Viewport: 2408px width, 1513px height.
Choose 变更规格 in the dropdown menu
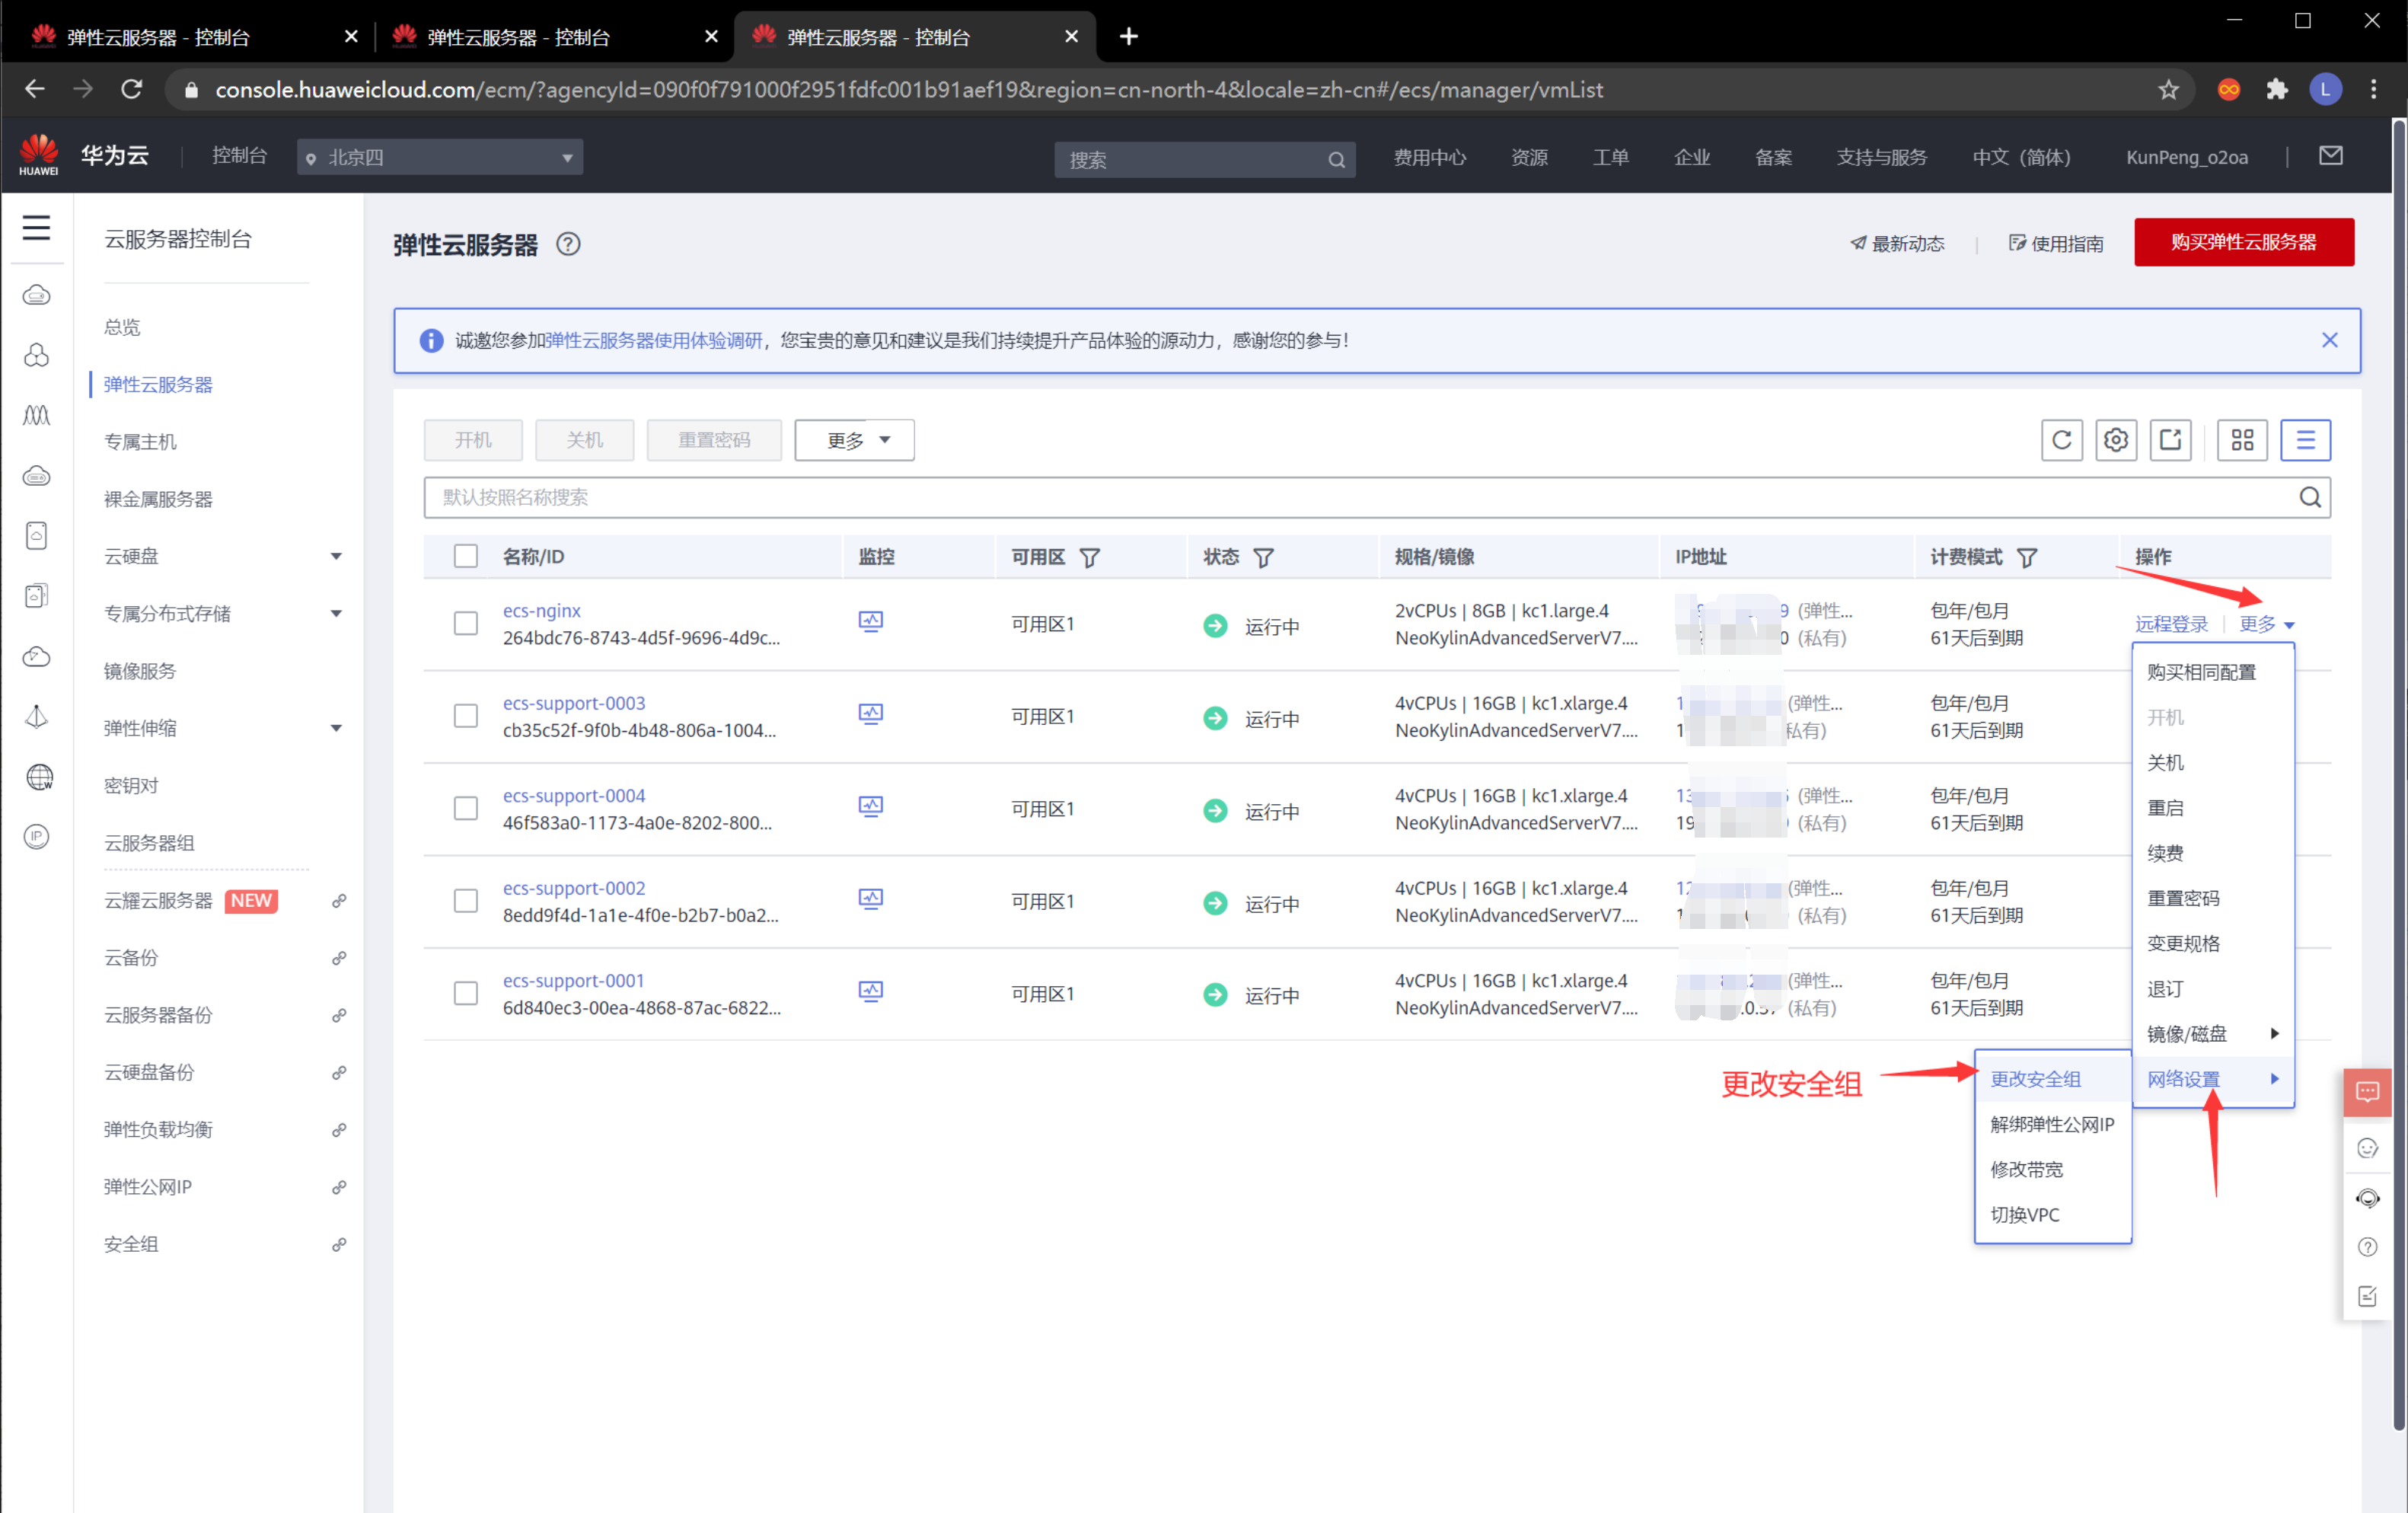[x=2212, y=944]
